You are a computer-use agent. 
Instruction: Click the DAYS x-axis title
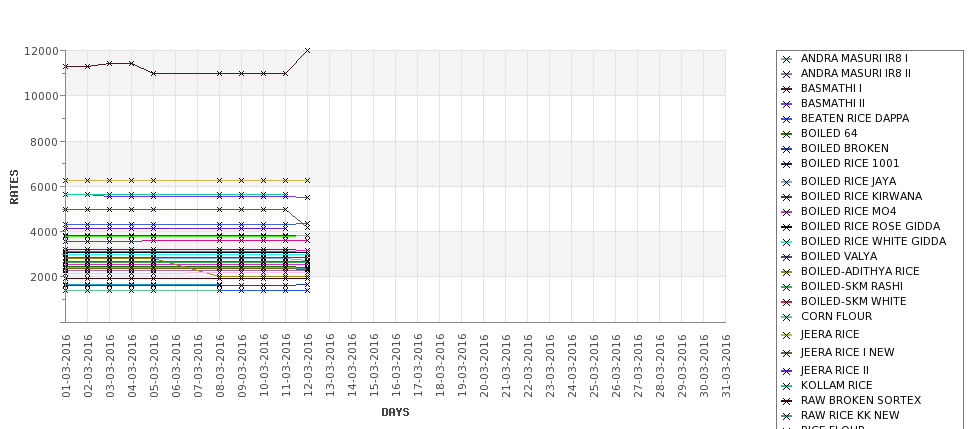[395, 412]
